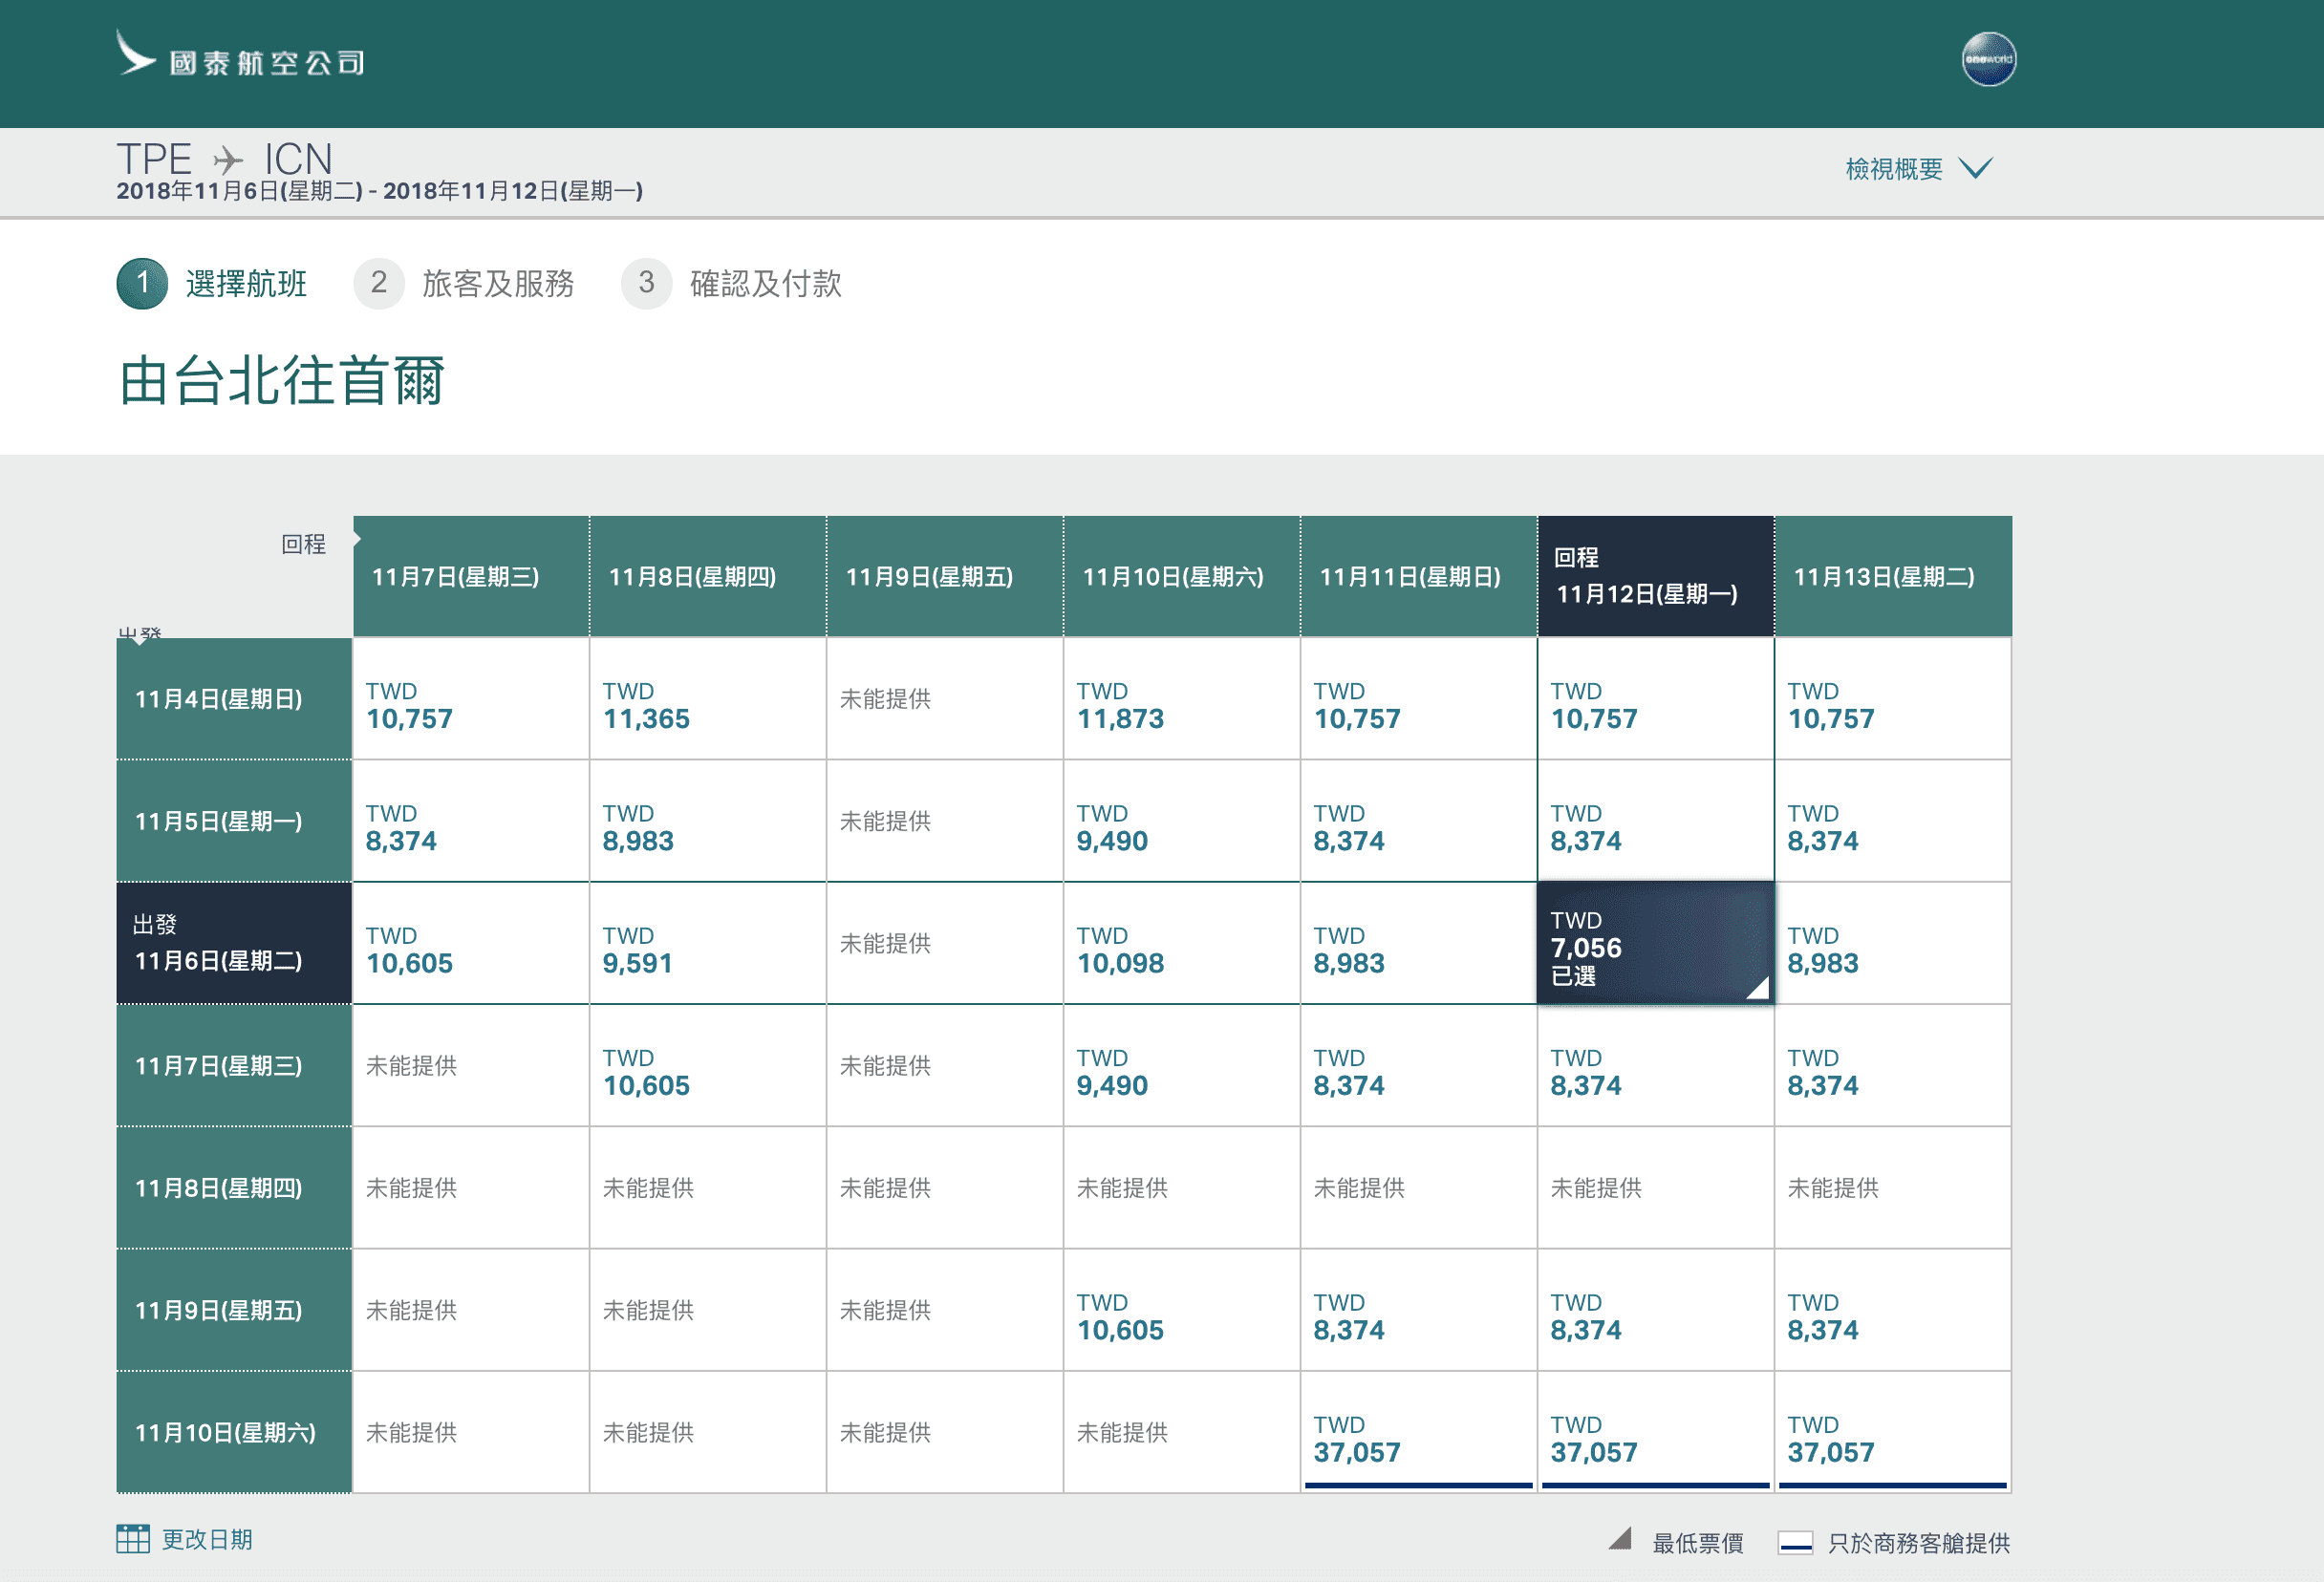Click the 更改日期 calendar icon
This screenshot has width=2324, height=1582.
(x=133, y=1538)
